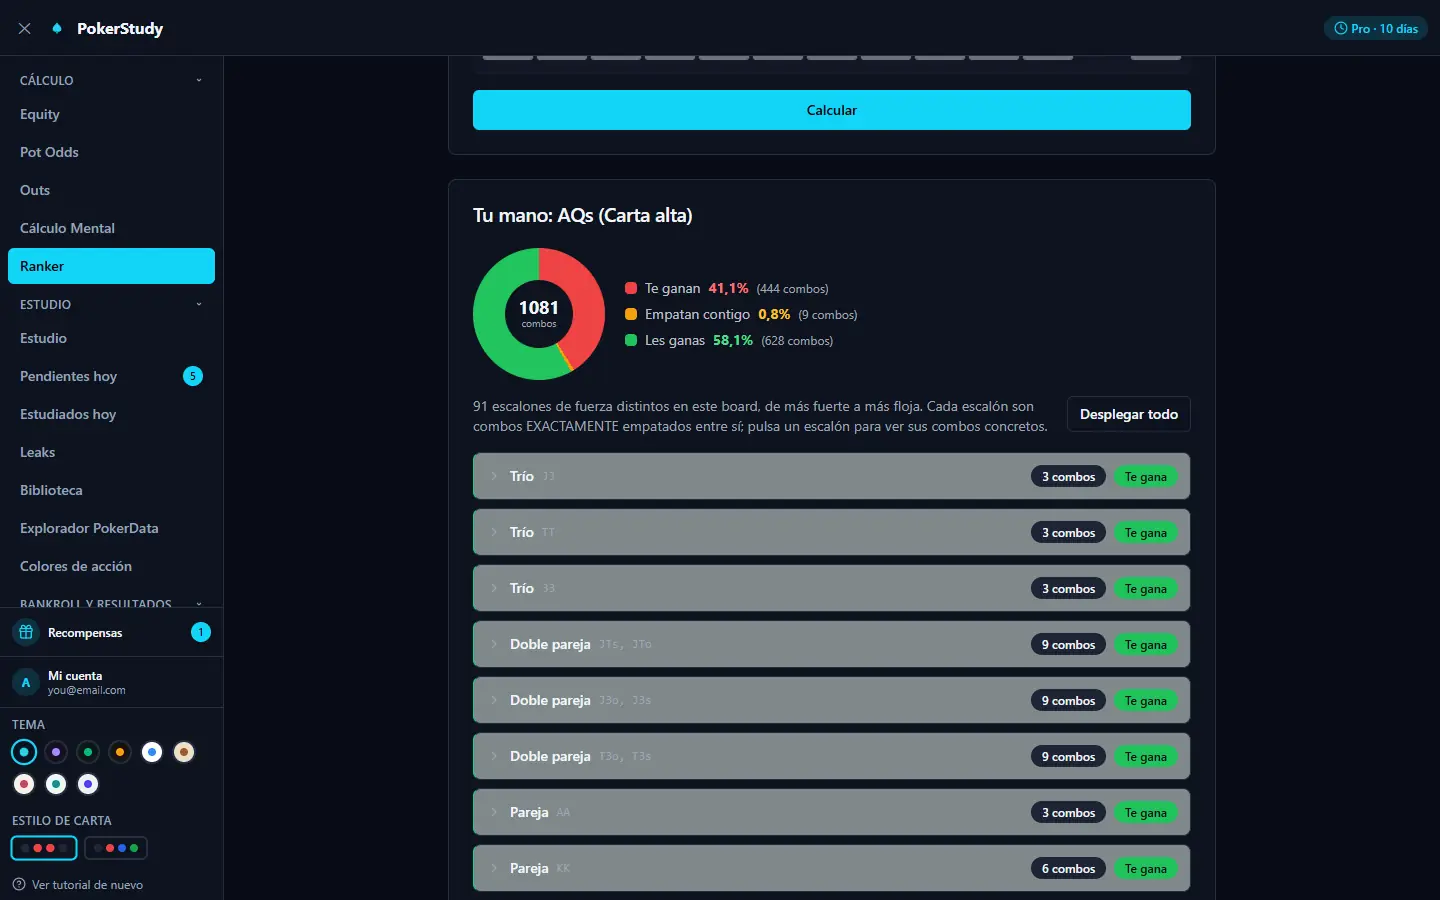Select the orange theme option

[120, 752]
